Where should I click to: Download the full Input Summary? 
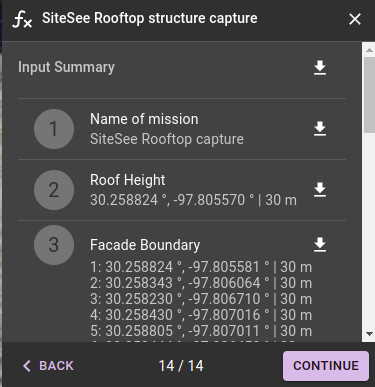tap(320, 68)
